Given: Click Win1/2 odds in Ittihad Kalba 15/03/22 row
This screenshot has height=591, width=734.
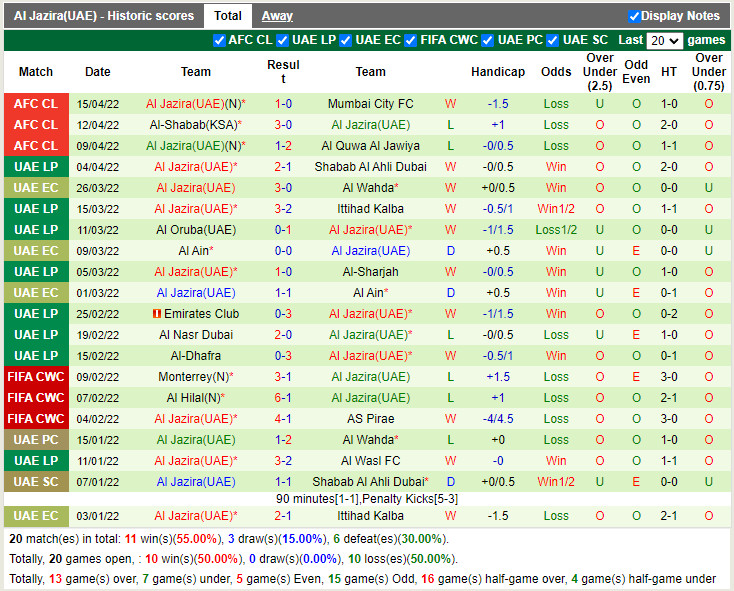Looking at the screenshot, I should (556, 209).
